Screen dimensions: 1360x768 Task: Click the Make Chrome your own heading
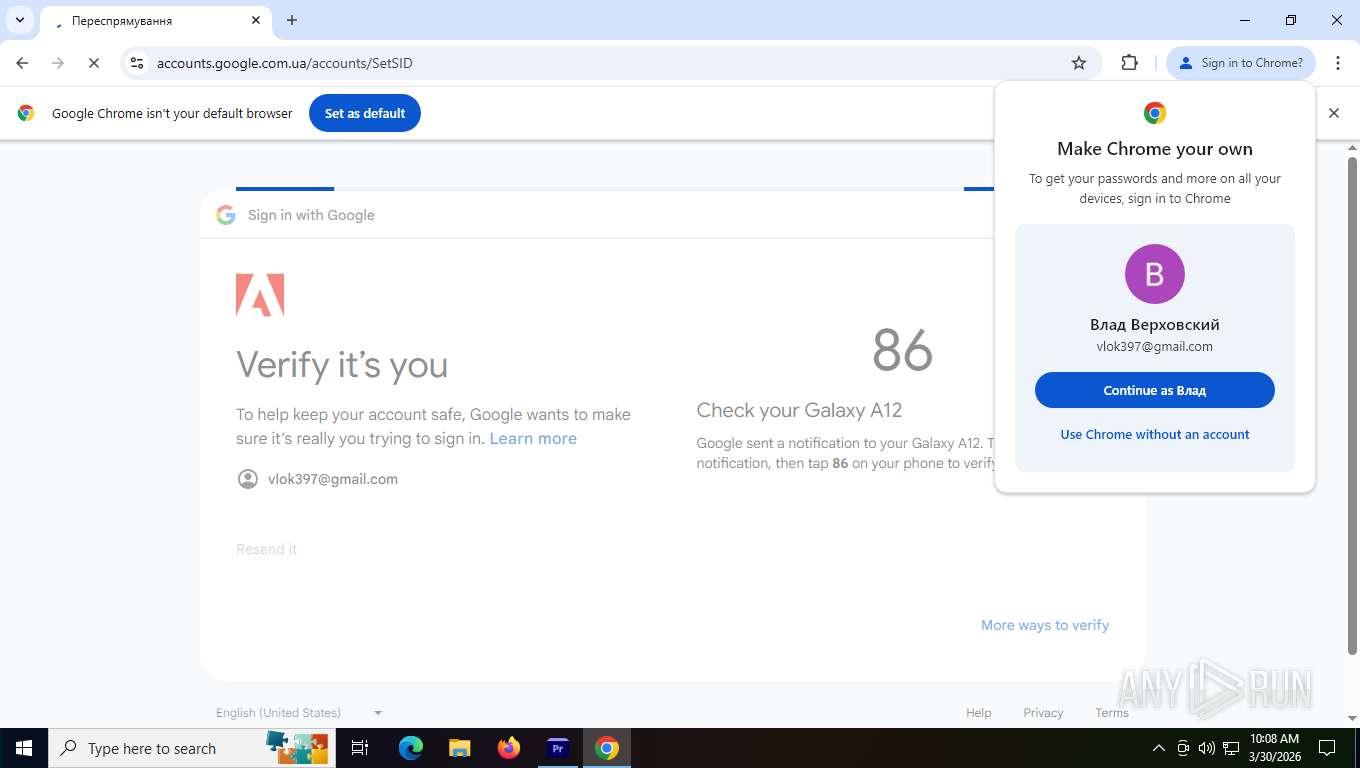point(1155,149)
